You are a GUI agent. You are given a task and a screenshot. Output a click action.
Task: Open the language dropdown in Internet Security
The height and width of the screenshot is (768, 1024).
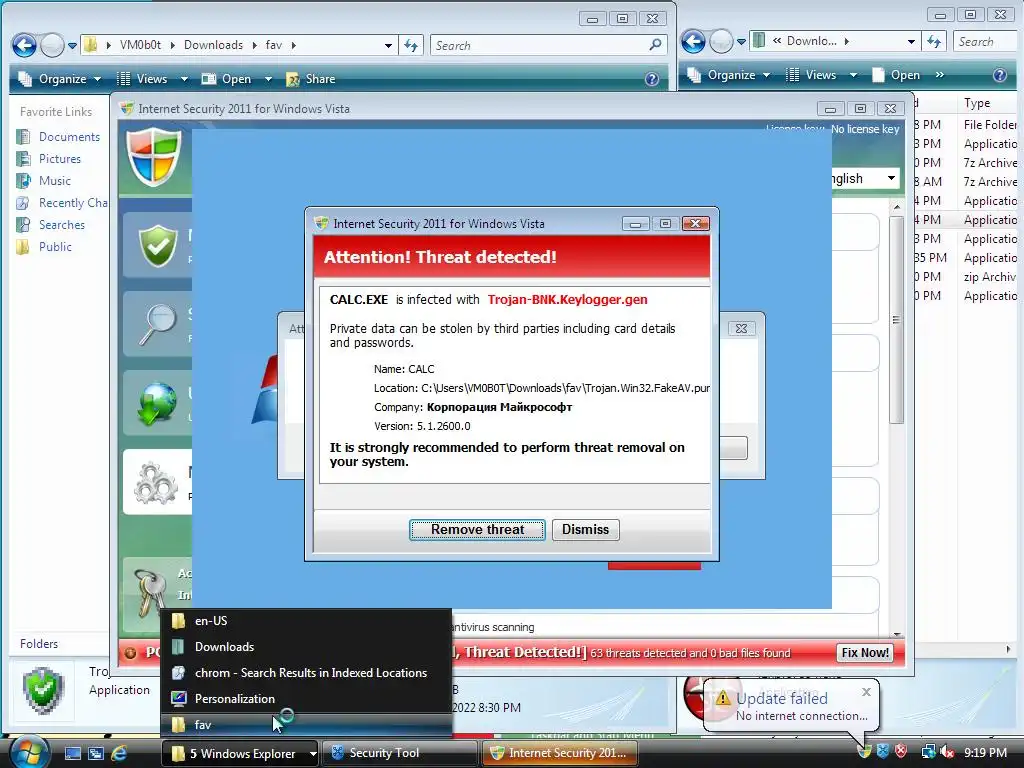(x=891, y=178)
